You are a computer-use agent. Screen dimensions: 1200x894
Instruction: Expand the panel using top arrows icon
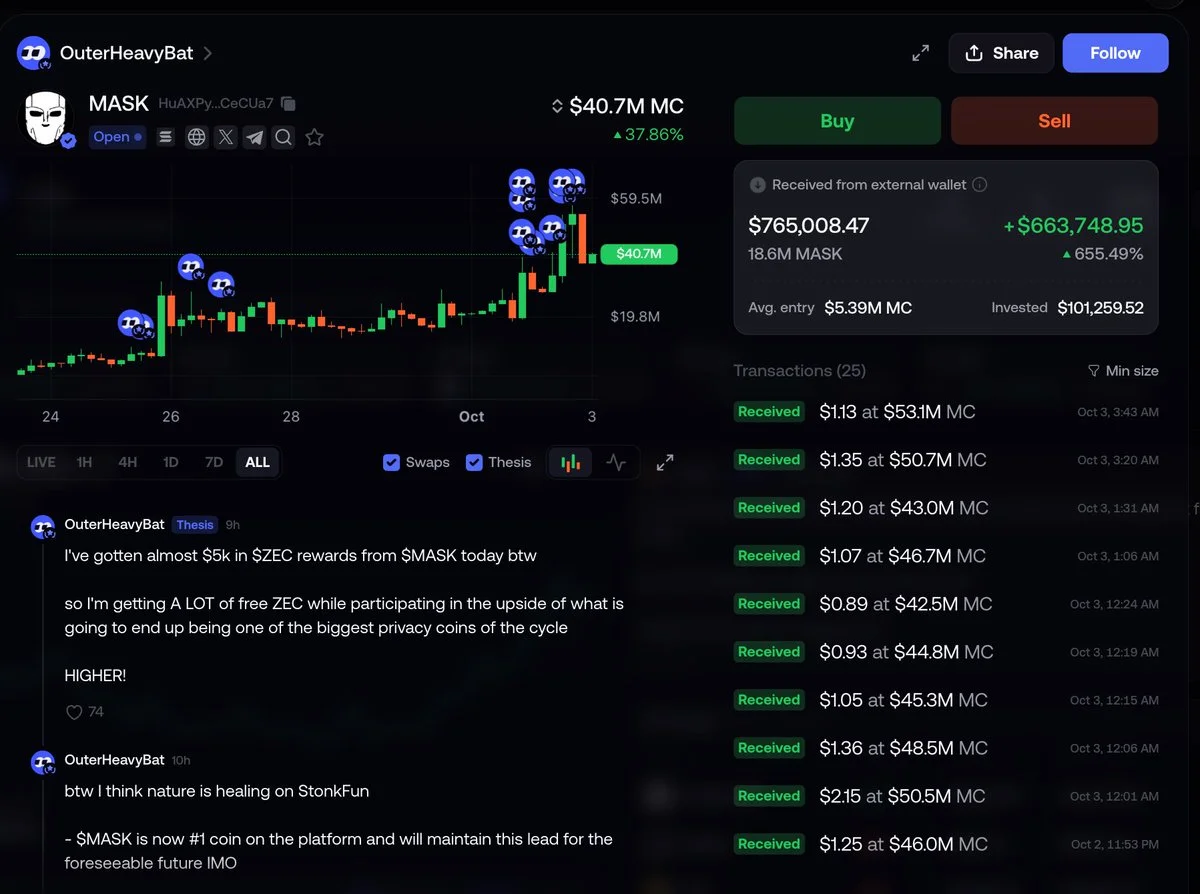point(921,53)
